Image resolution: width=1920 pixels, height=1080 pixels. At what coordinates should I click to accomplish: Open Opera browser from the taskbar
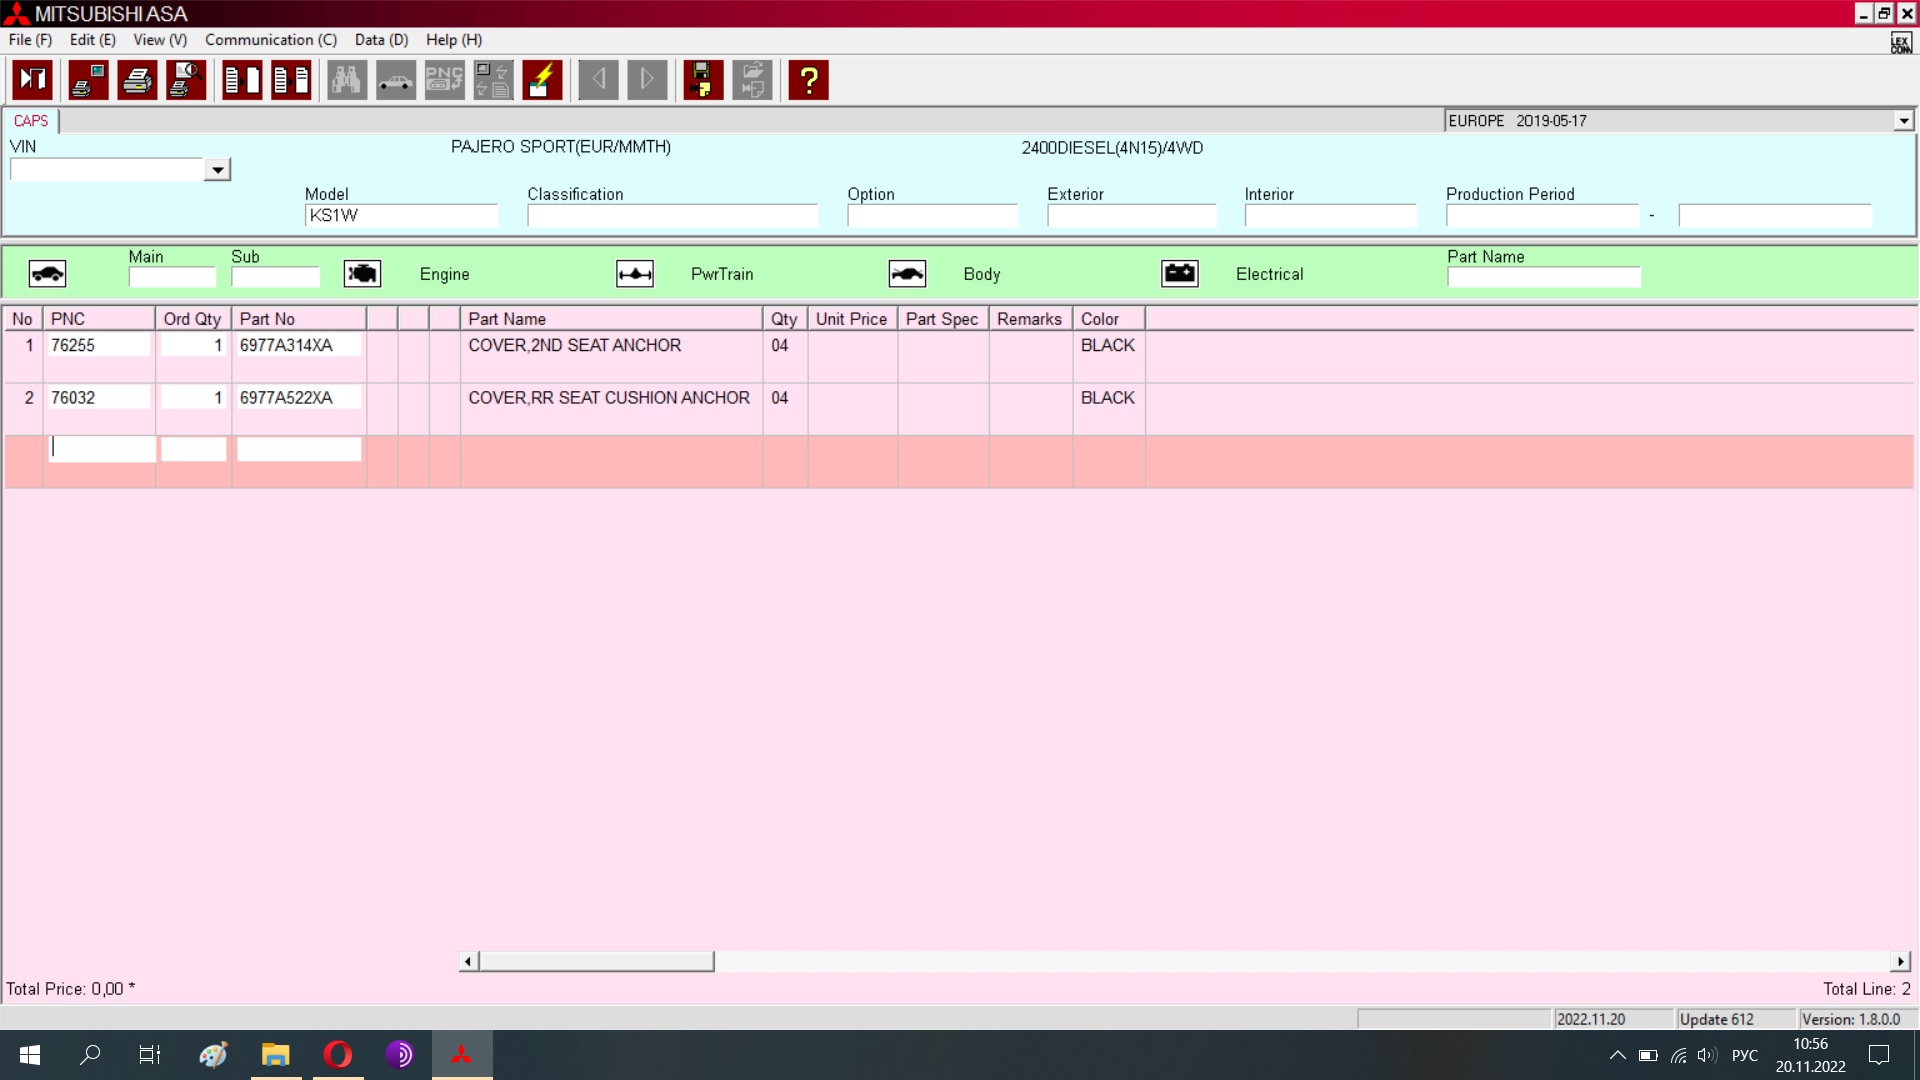click(338, 1054)
